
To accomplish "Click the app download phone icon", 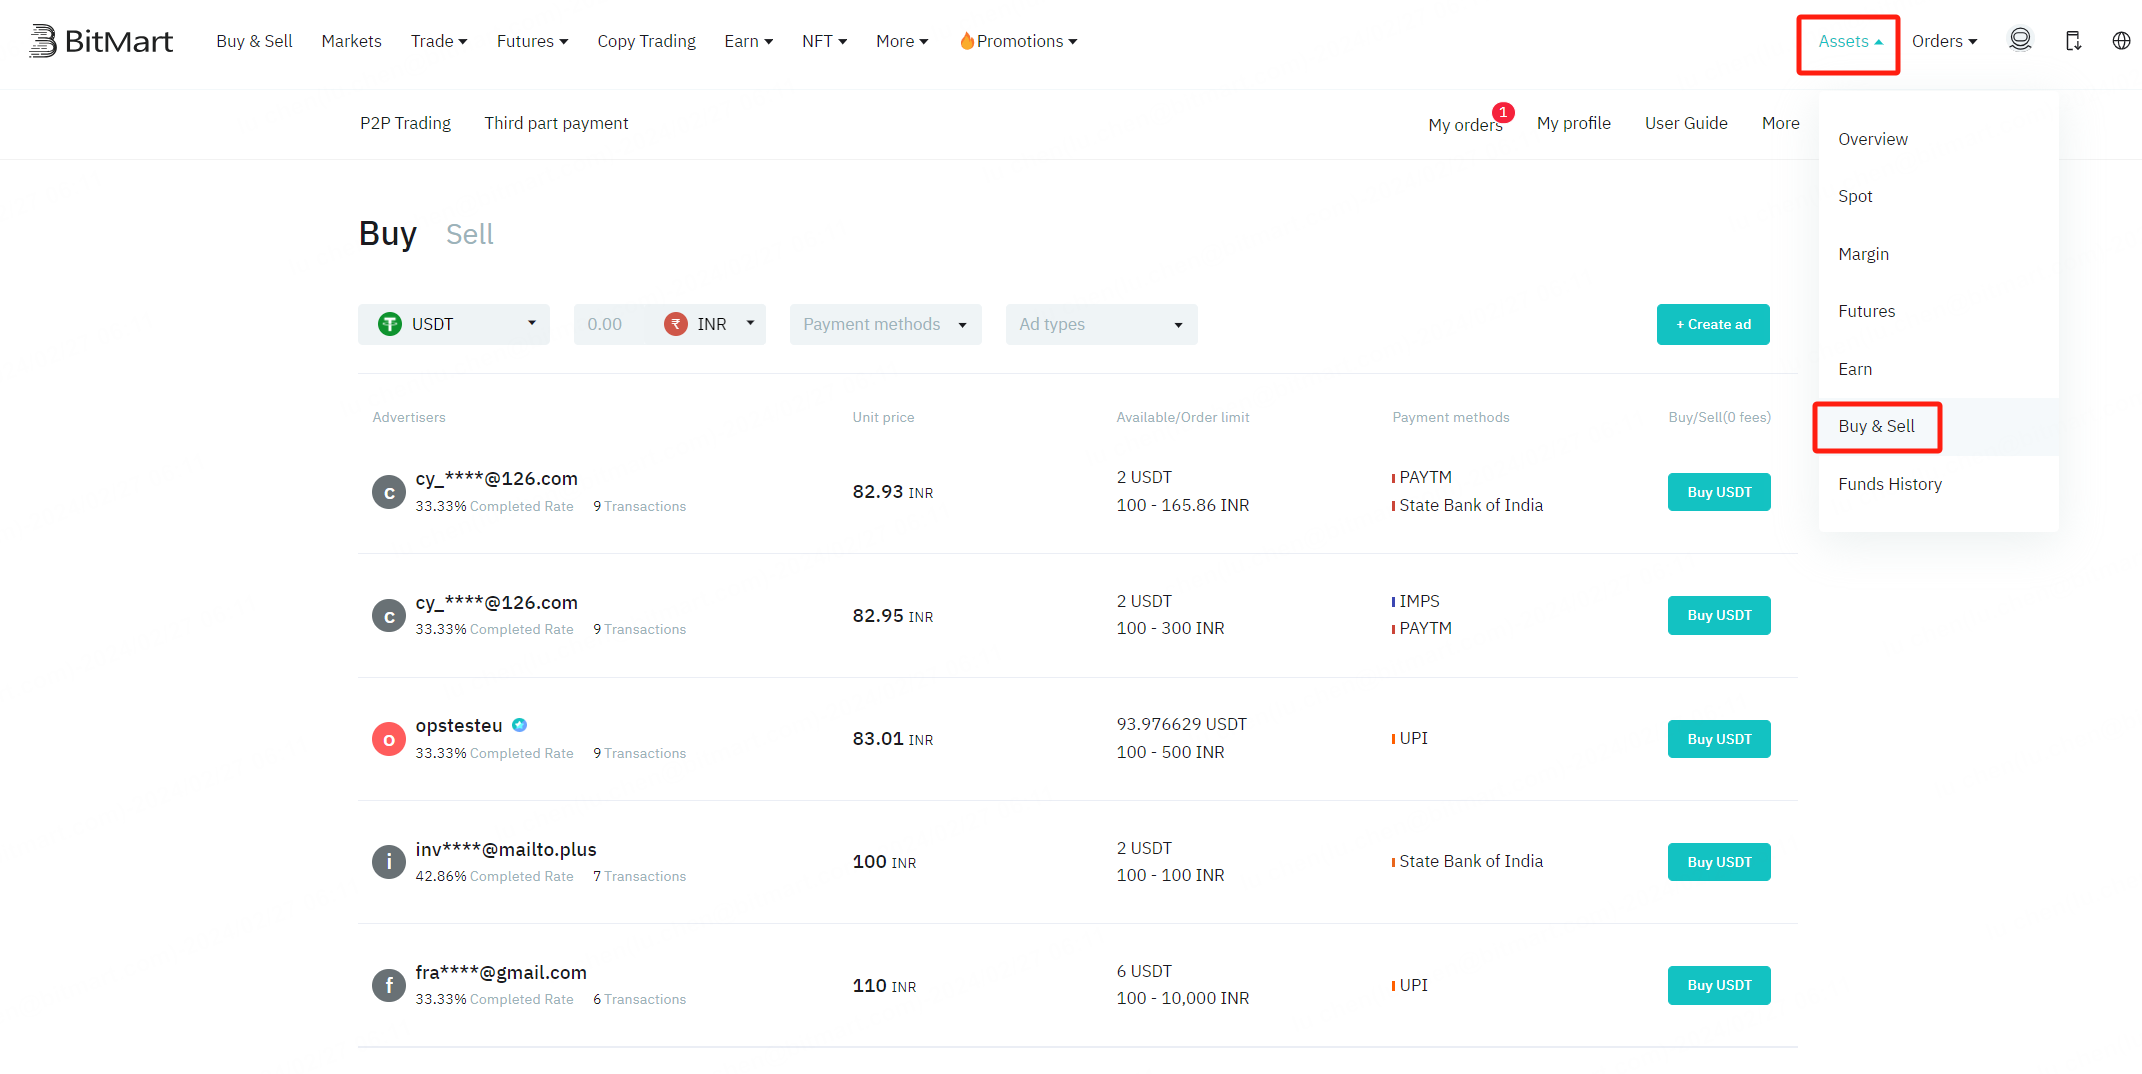I will [x=2073, y=41].
